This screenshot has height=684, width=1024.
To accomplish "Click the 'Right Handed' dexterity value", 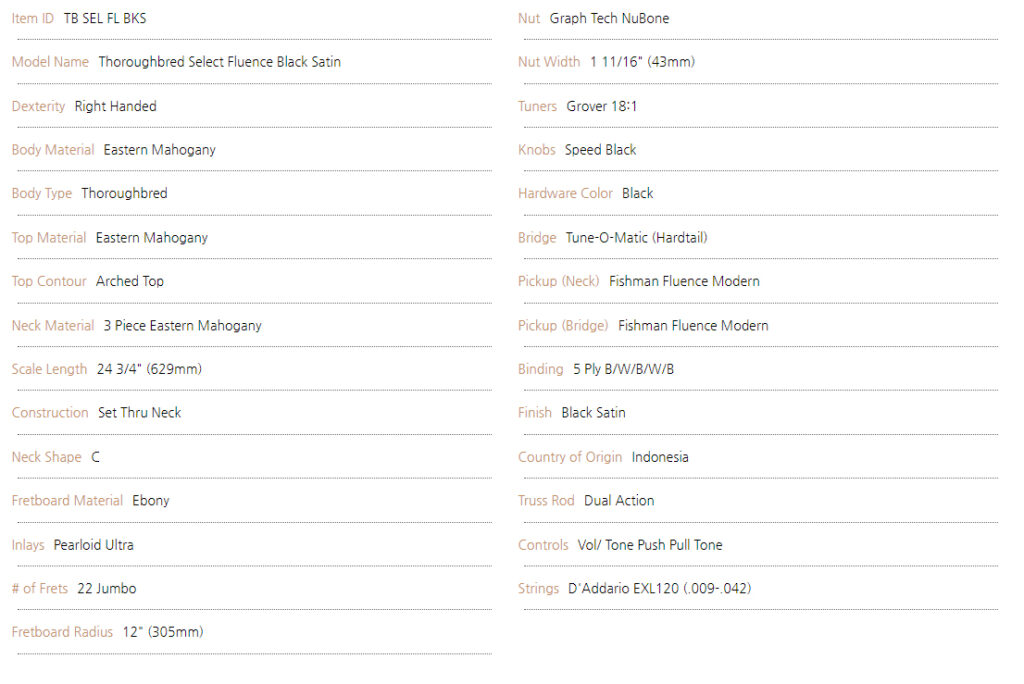I will pyautogui.click(x=116, y=106).
